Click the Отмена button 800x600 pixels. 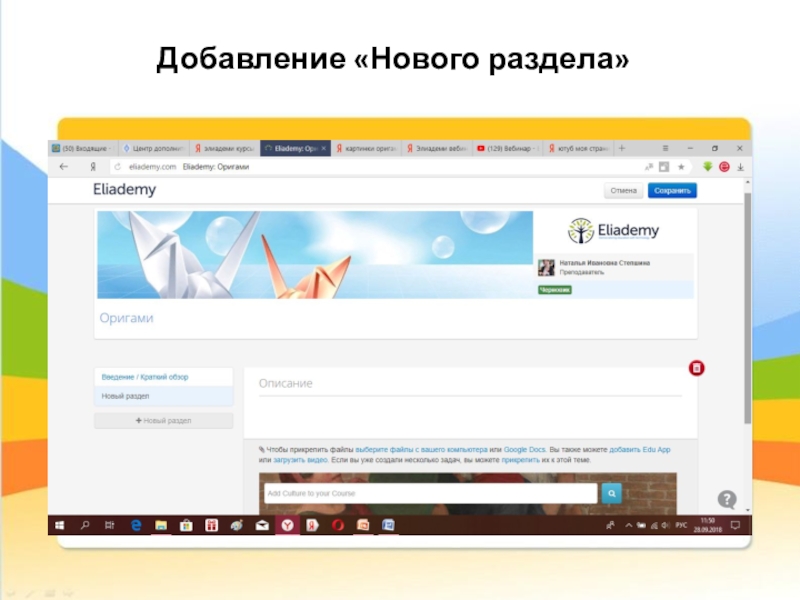(x=623, y=190)
